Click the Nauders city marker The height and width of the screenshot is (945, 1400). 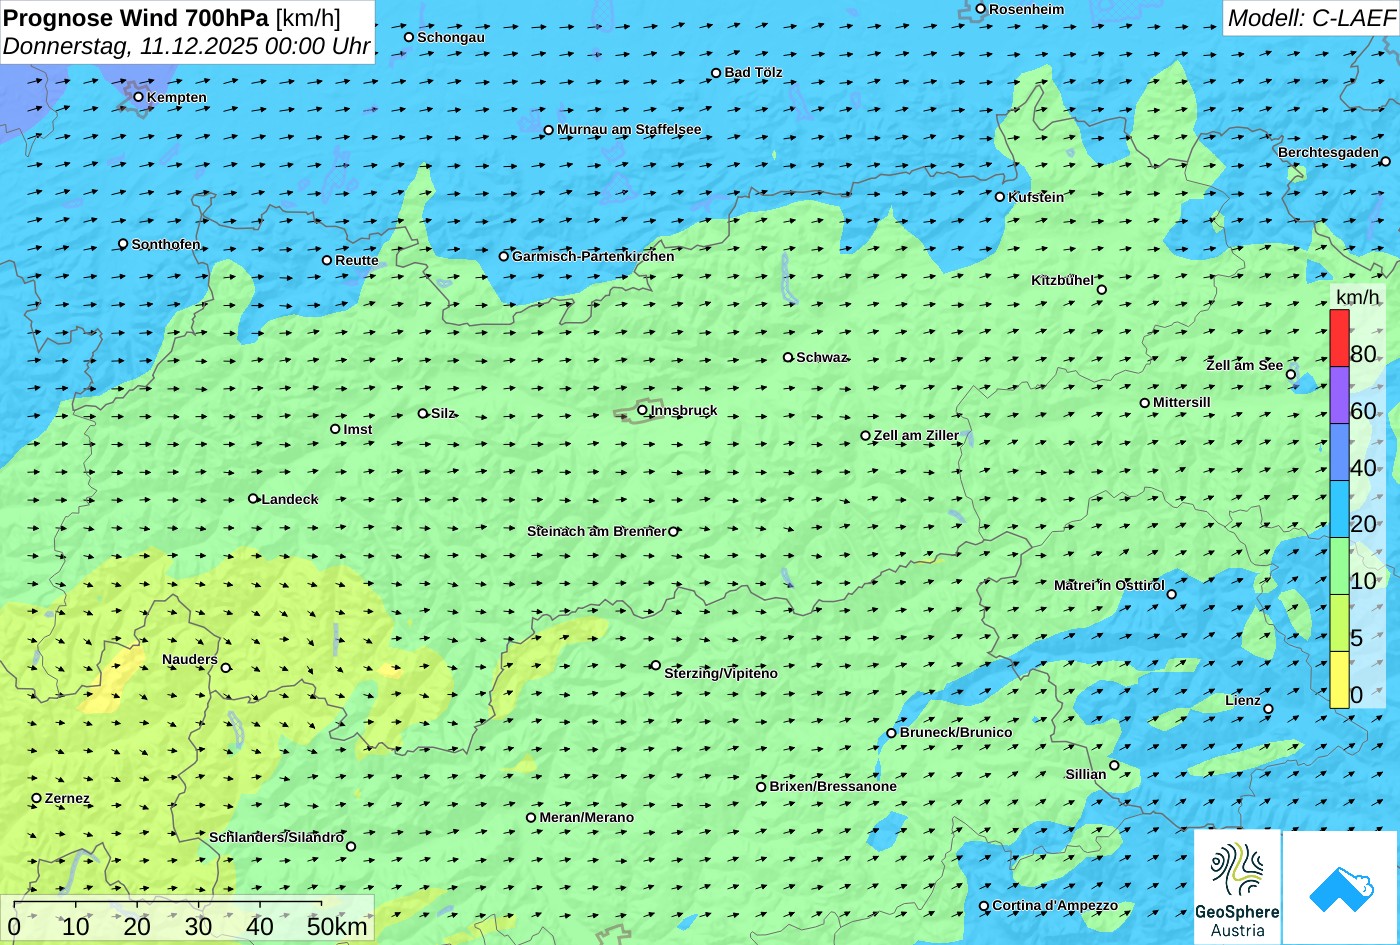pos(226,668)
